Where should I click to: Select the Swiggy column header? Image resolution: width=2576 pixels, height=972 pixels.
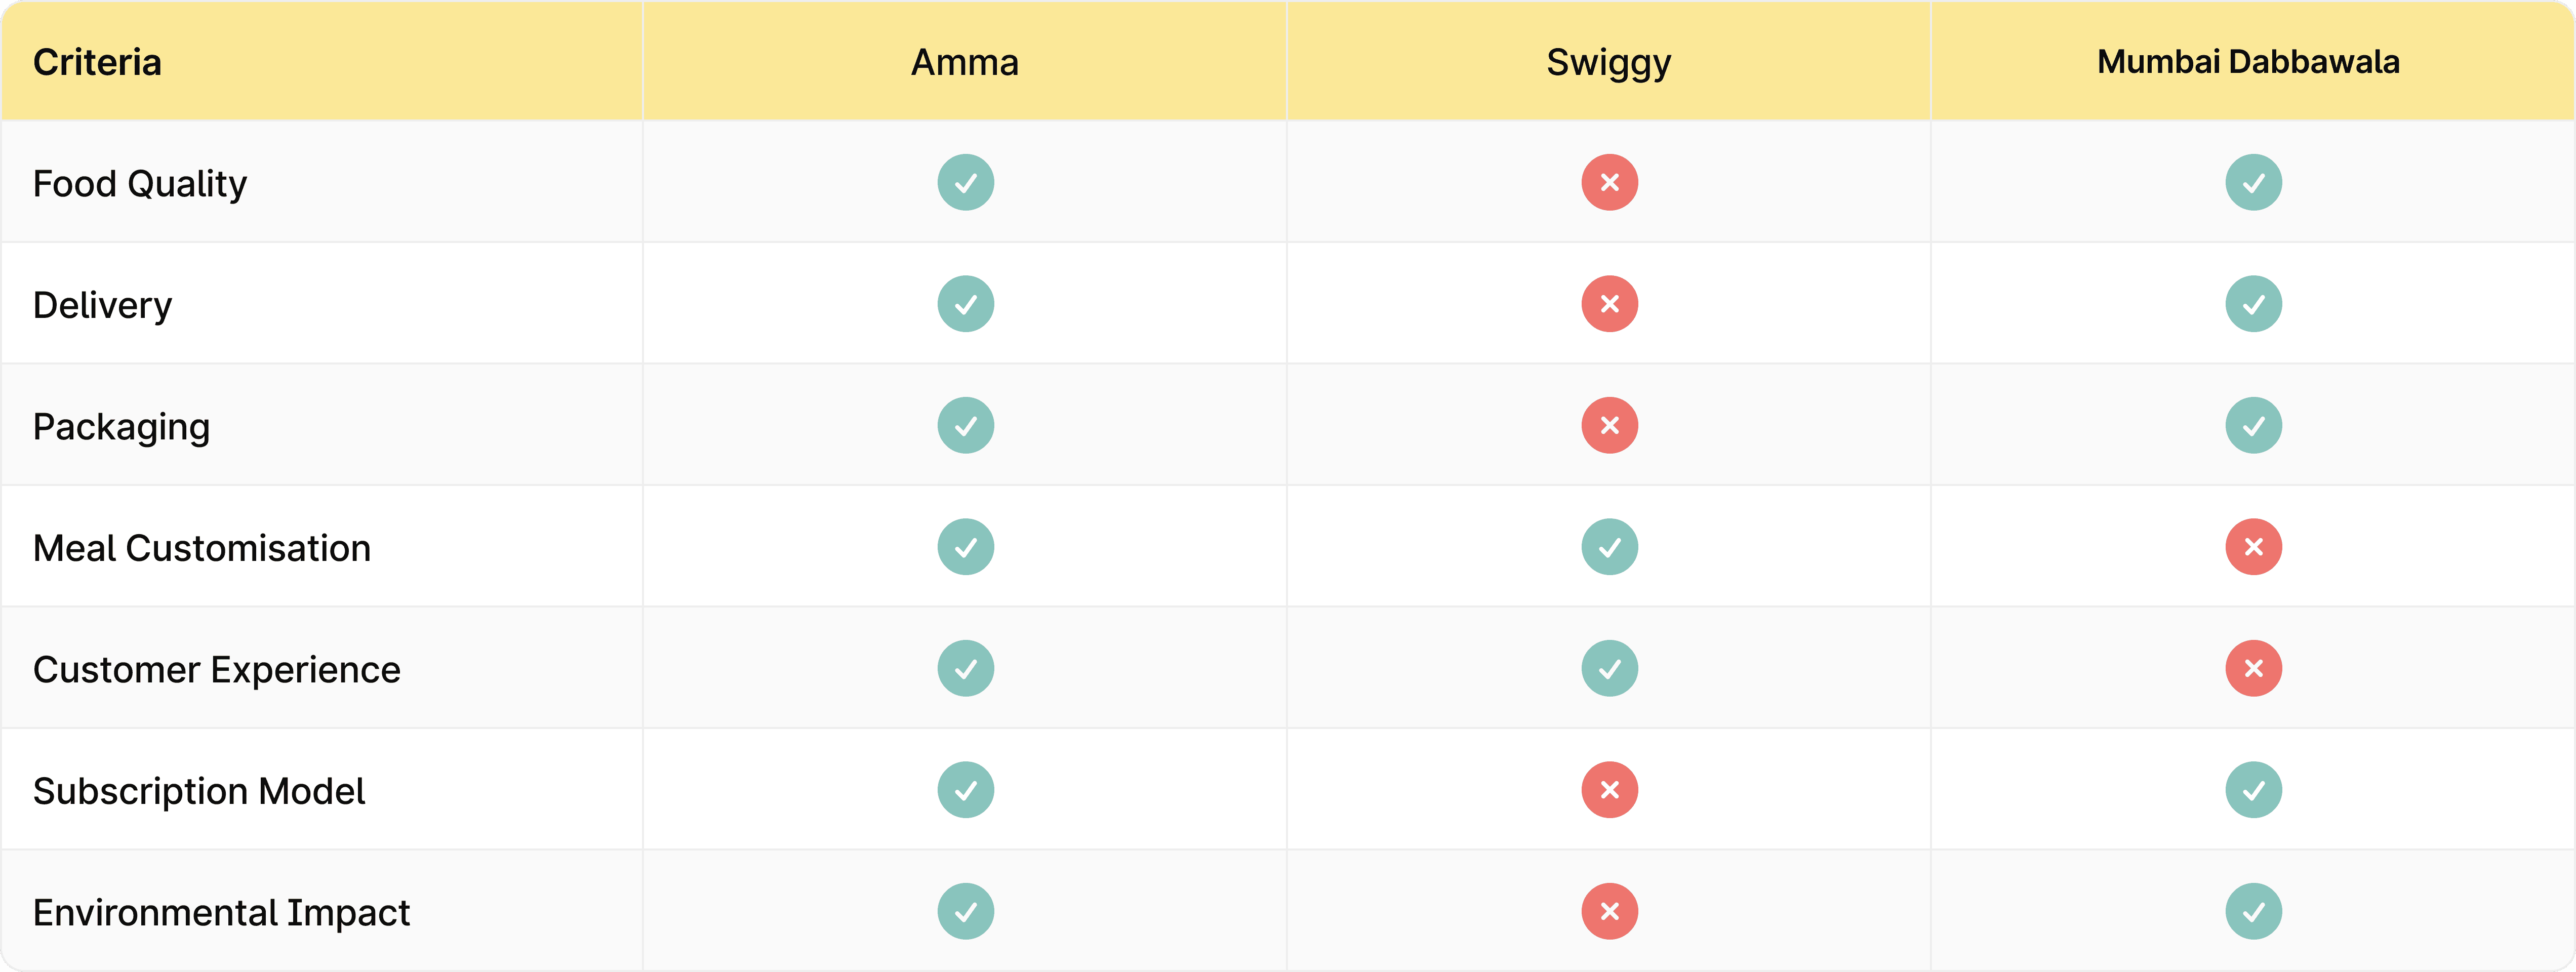(x=1608, y=62)
